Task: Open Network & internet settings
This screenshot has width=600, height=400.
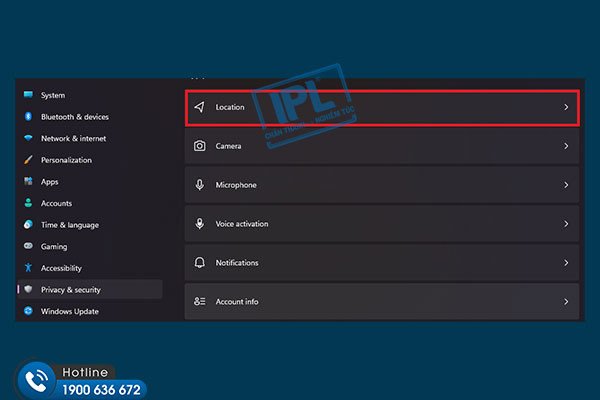Action: [73, 139]
